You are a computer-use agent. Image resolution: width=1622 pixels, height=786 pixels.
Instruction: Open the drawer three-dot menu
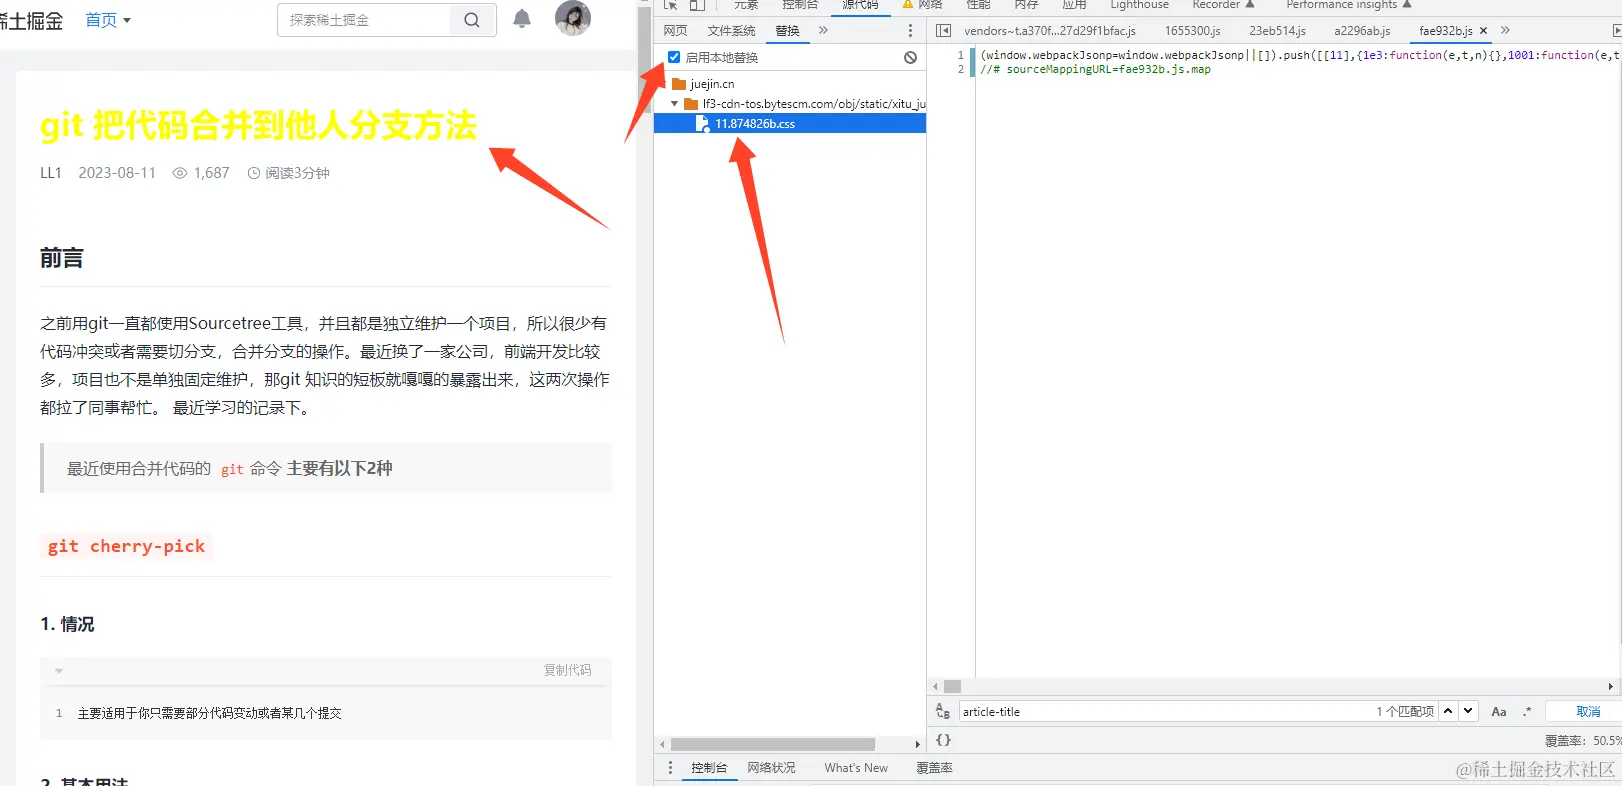670,768
